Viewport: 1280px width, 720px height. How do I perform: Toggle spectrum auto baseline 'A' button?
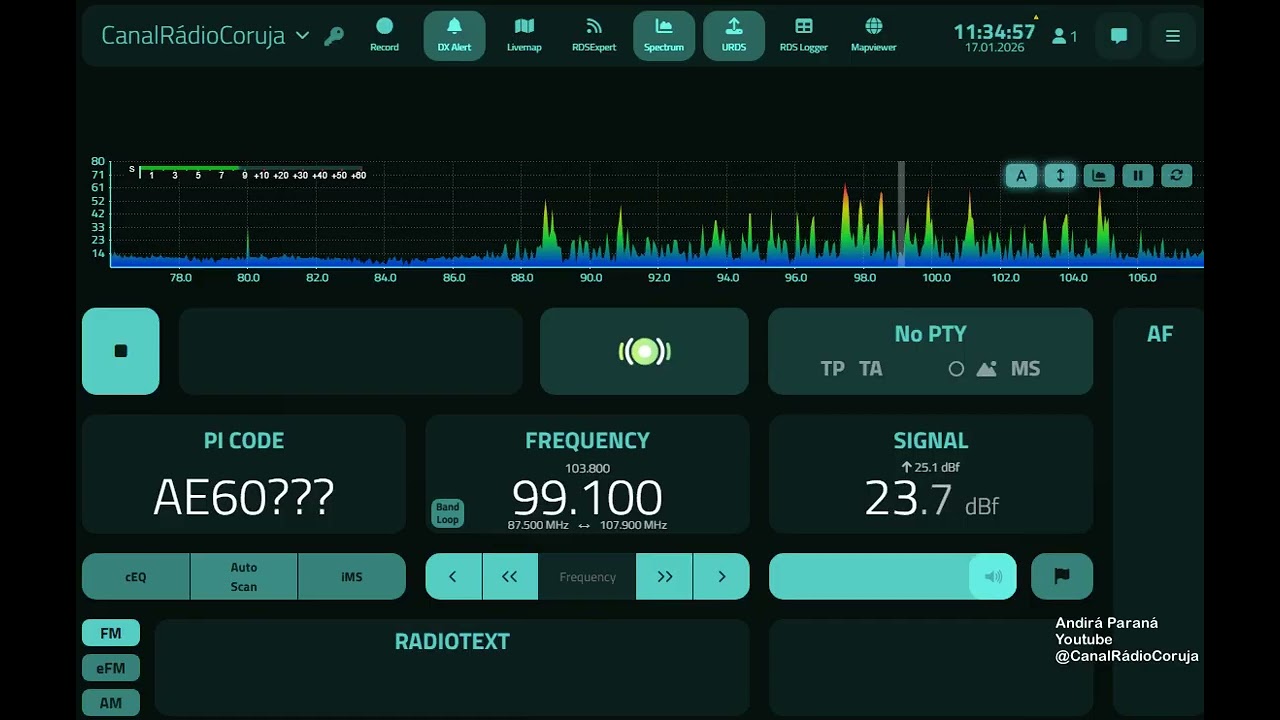coord(1021,176)
